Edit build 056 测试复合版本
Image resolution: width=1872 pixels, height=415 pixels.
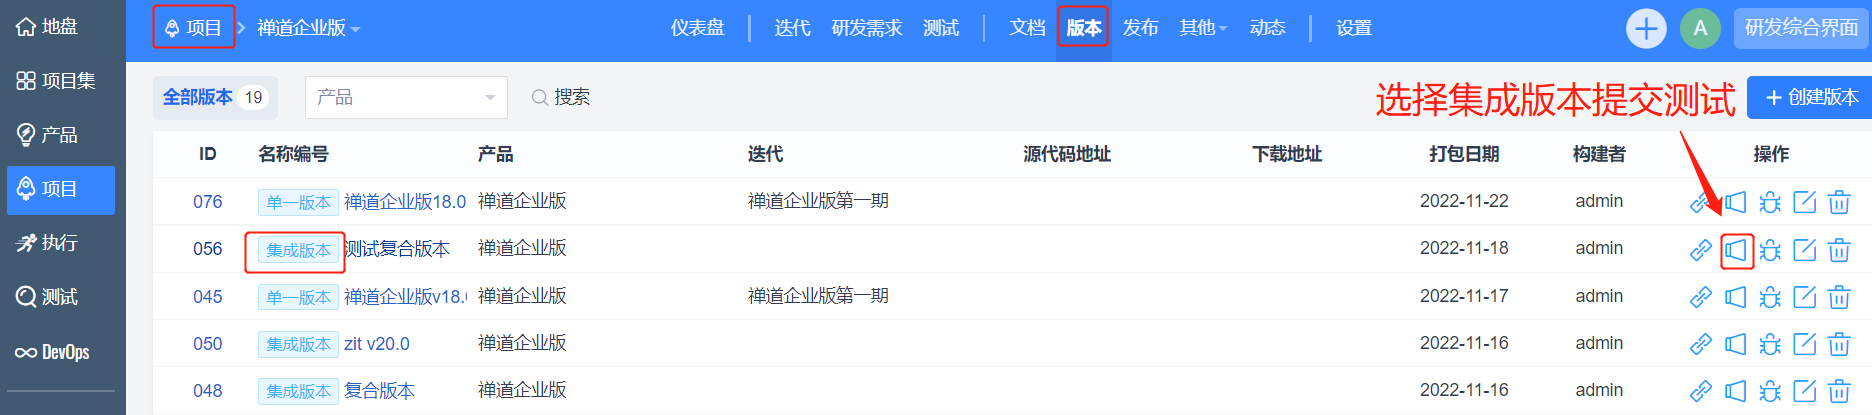[1805, 250]
